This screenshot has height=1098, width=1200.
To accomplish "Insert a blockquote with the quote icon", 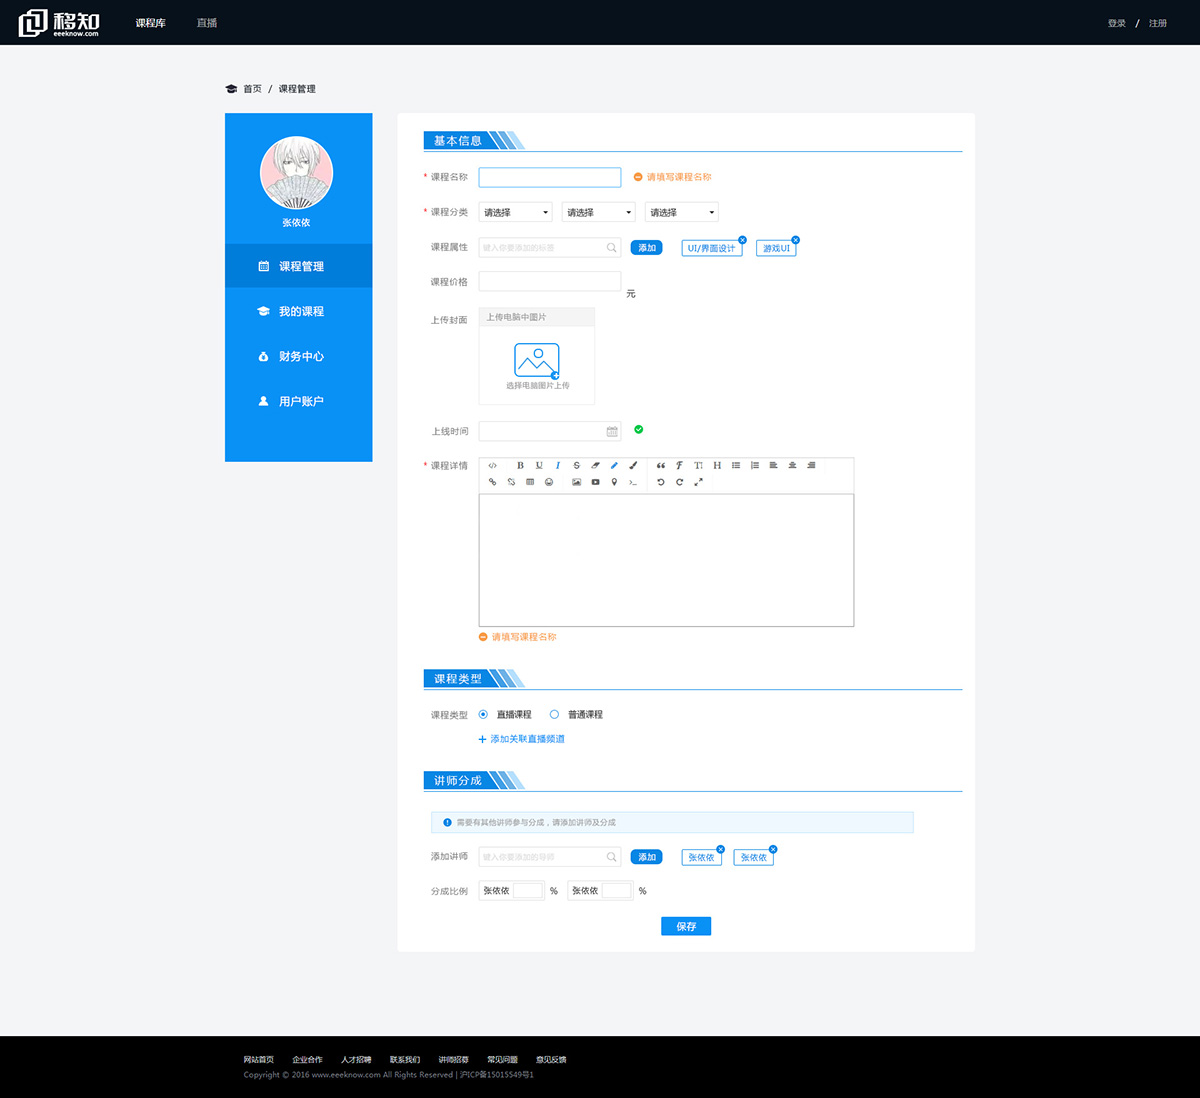I will [x=661, y=465].
